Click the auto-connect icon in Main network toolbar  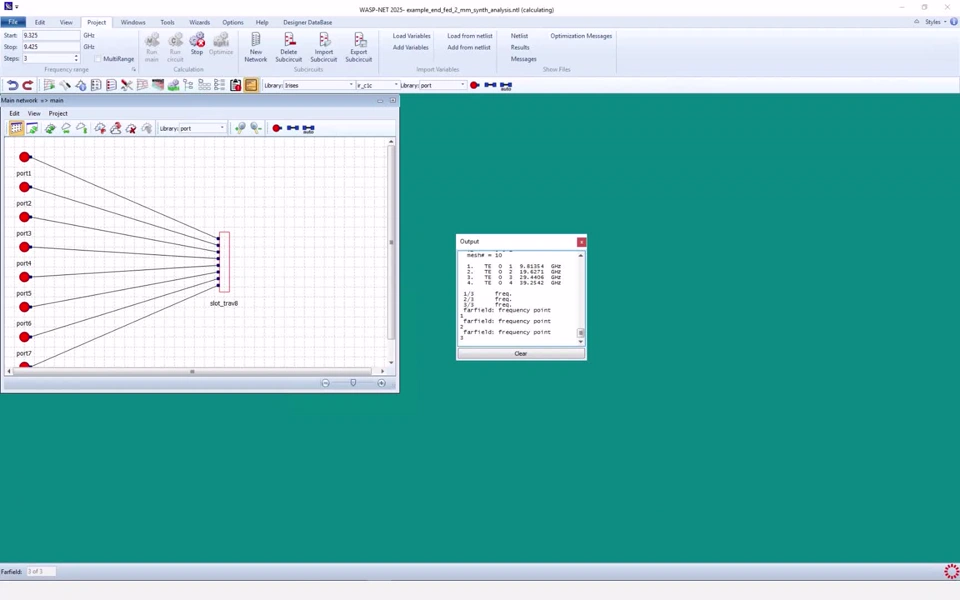(x=309, y=129)
